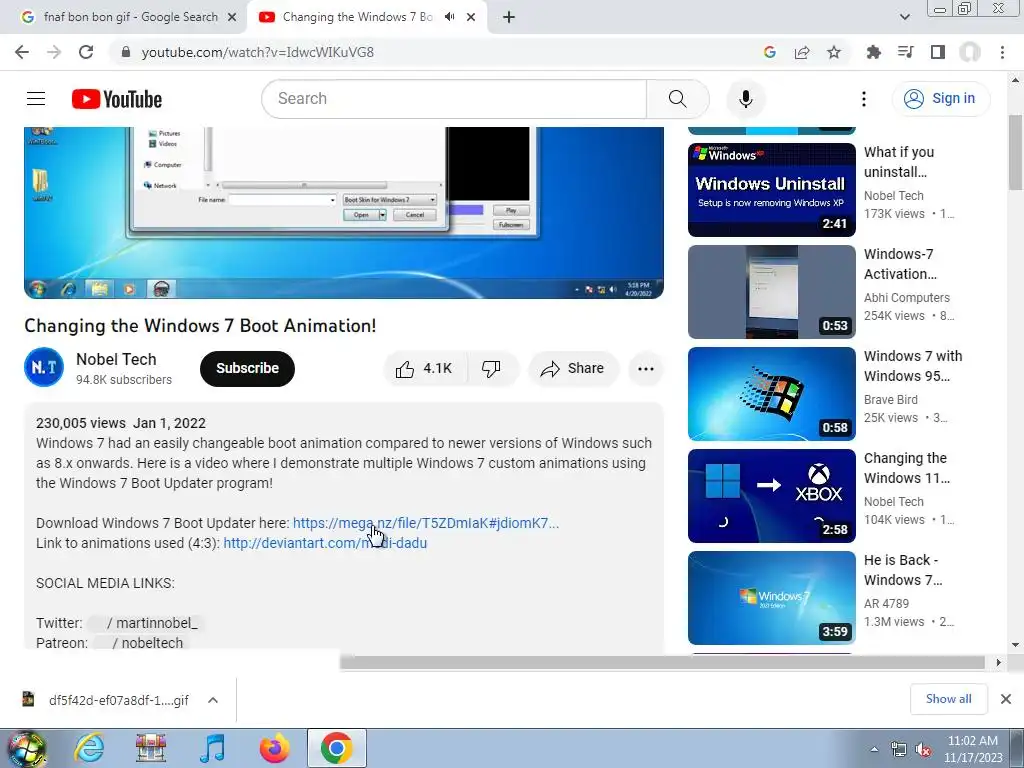Launch Internet Explorer from taskbar
The image size is (1024, 768).
[89, 749]
